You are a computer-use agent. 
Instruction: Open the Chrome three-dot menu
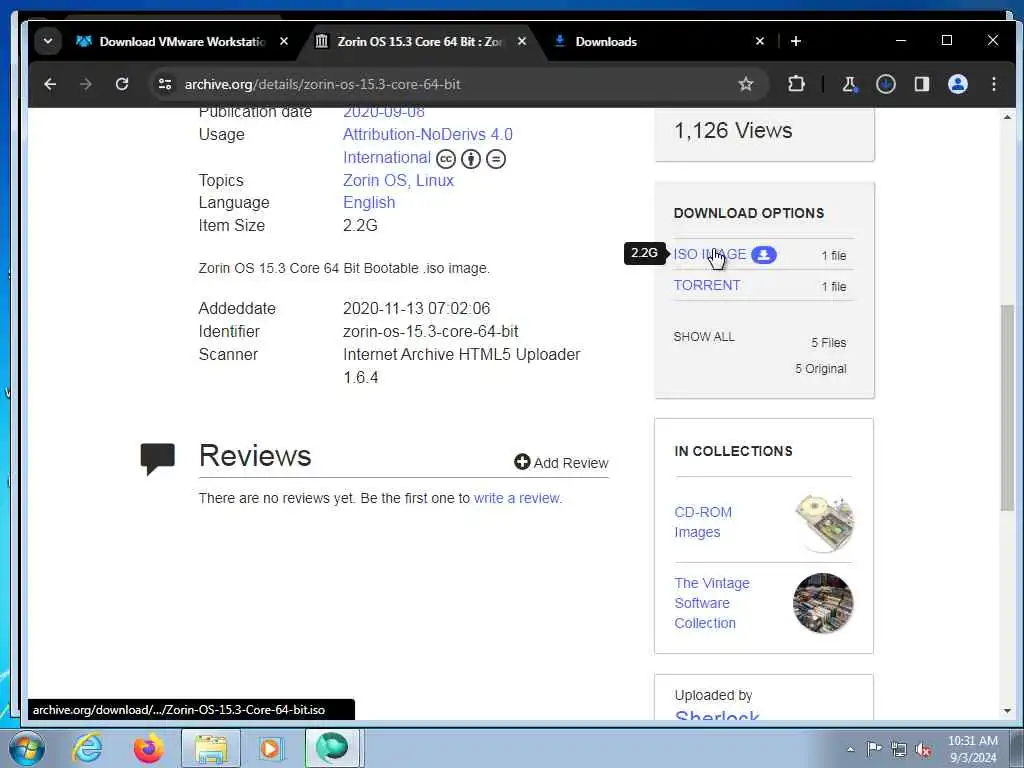tap(993, 84)
